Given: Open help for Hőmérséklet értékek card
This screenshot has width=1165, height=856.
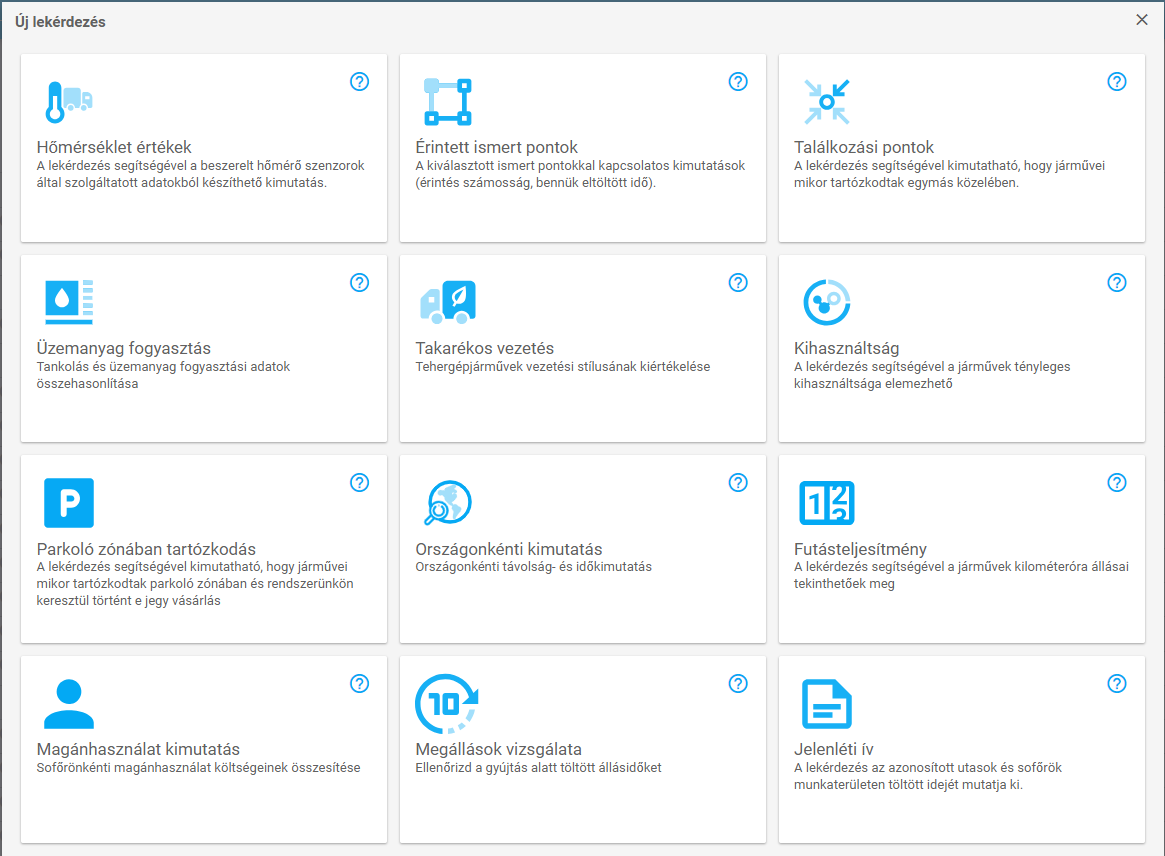Looking at the screenshot, I should (x=360, y=82).
